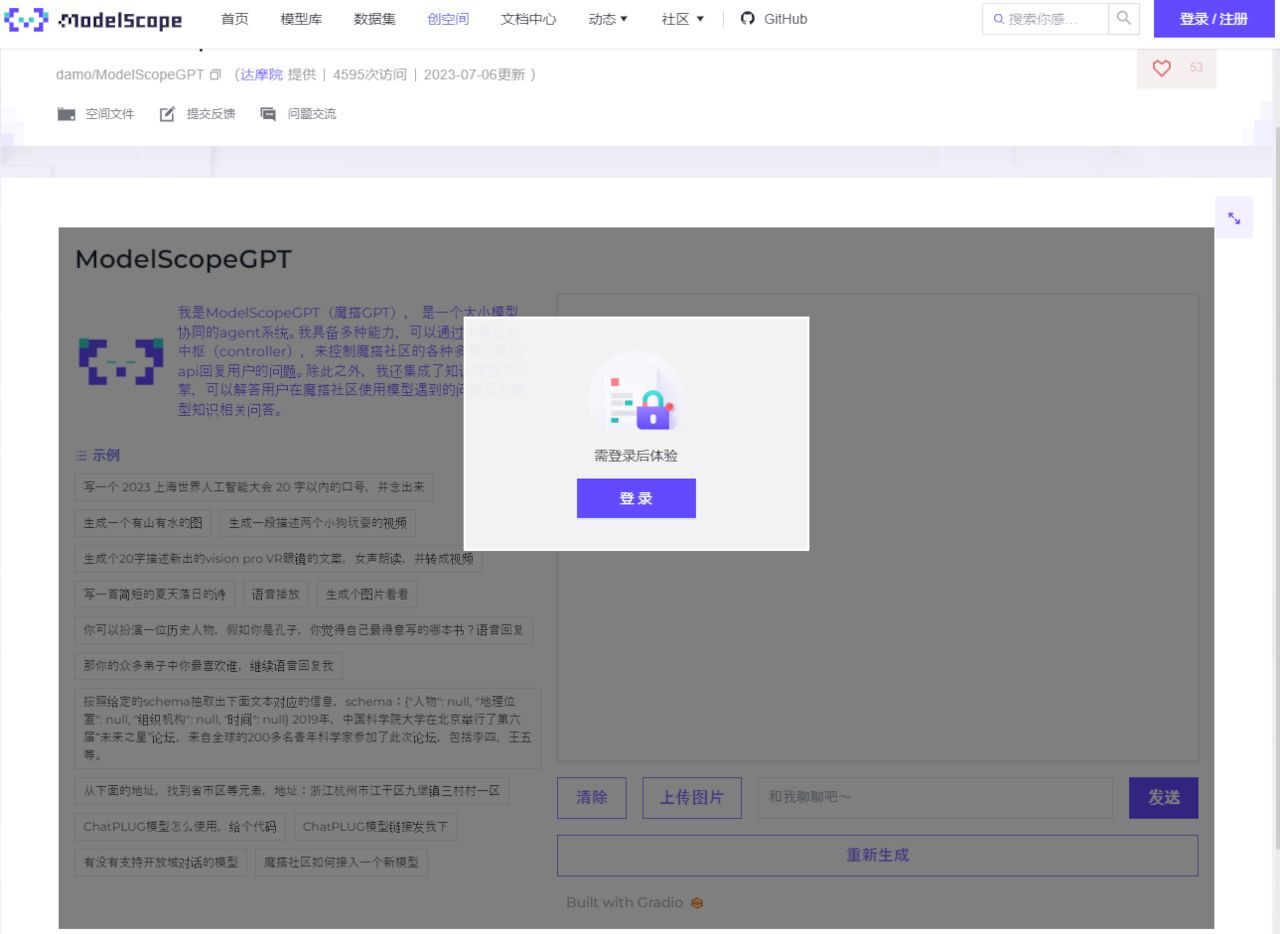Click the like count 53
Image resolution: width=1280 pixels, height=934 pixels.
(x=1196, y=68)
